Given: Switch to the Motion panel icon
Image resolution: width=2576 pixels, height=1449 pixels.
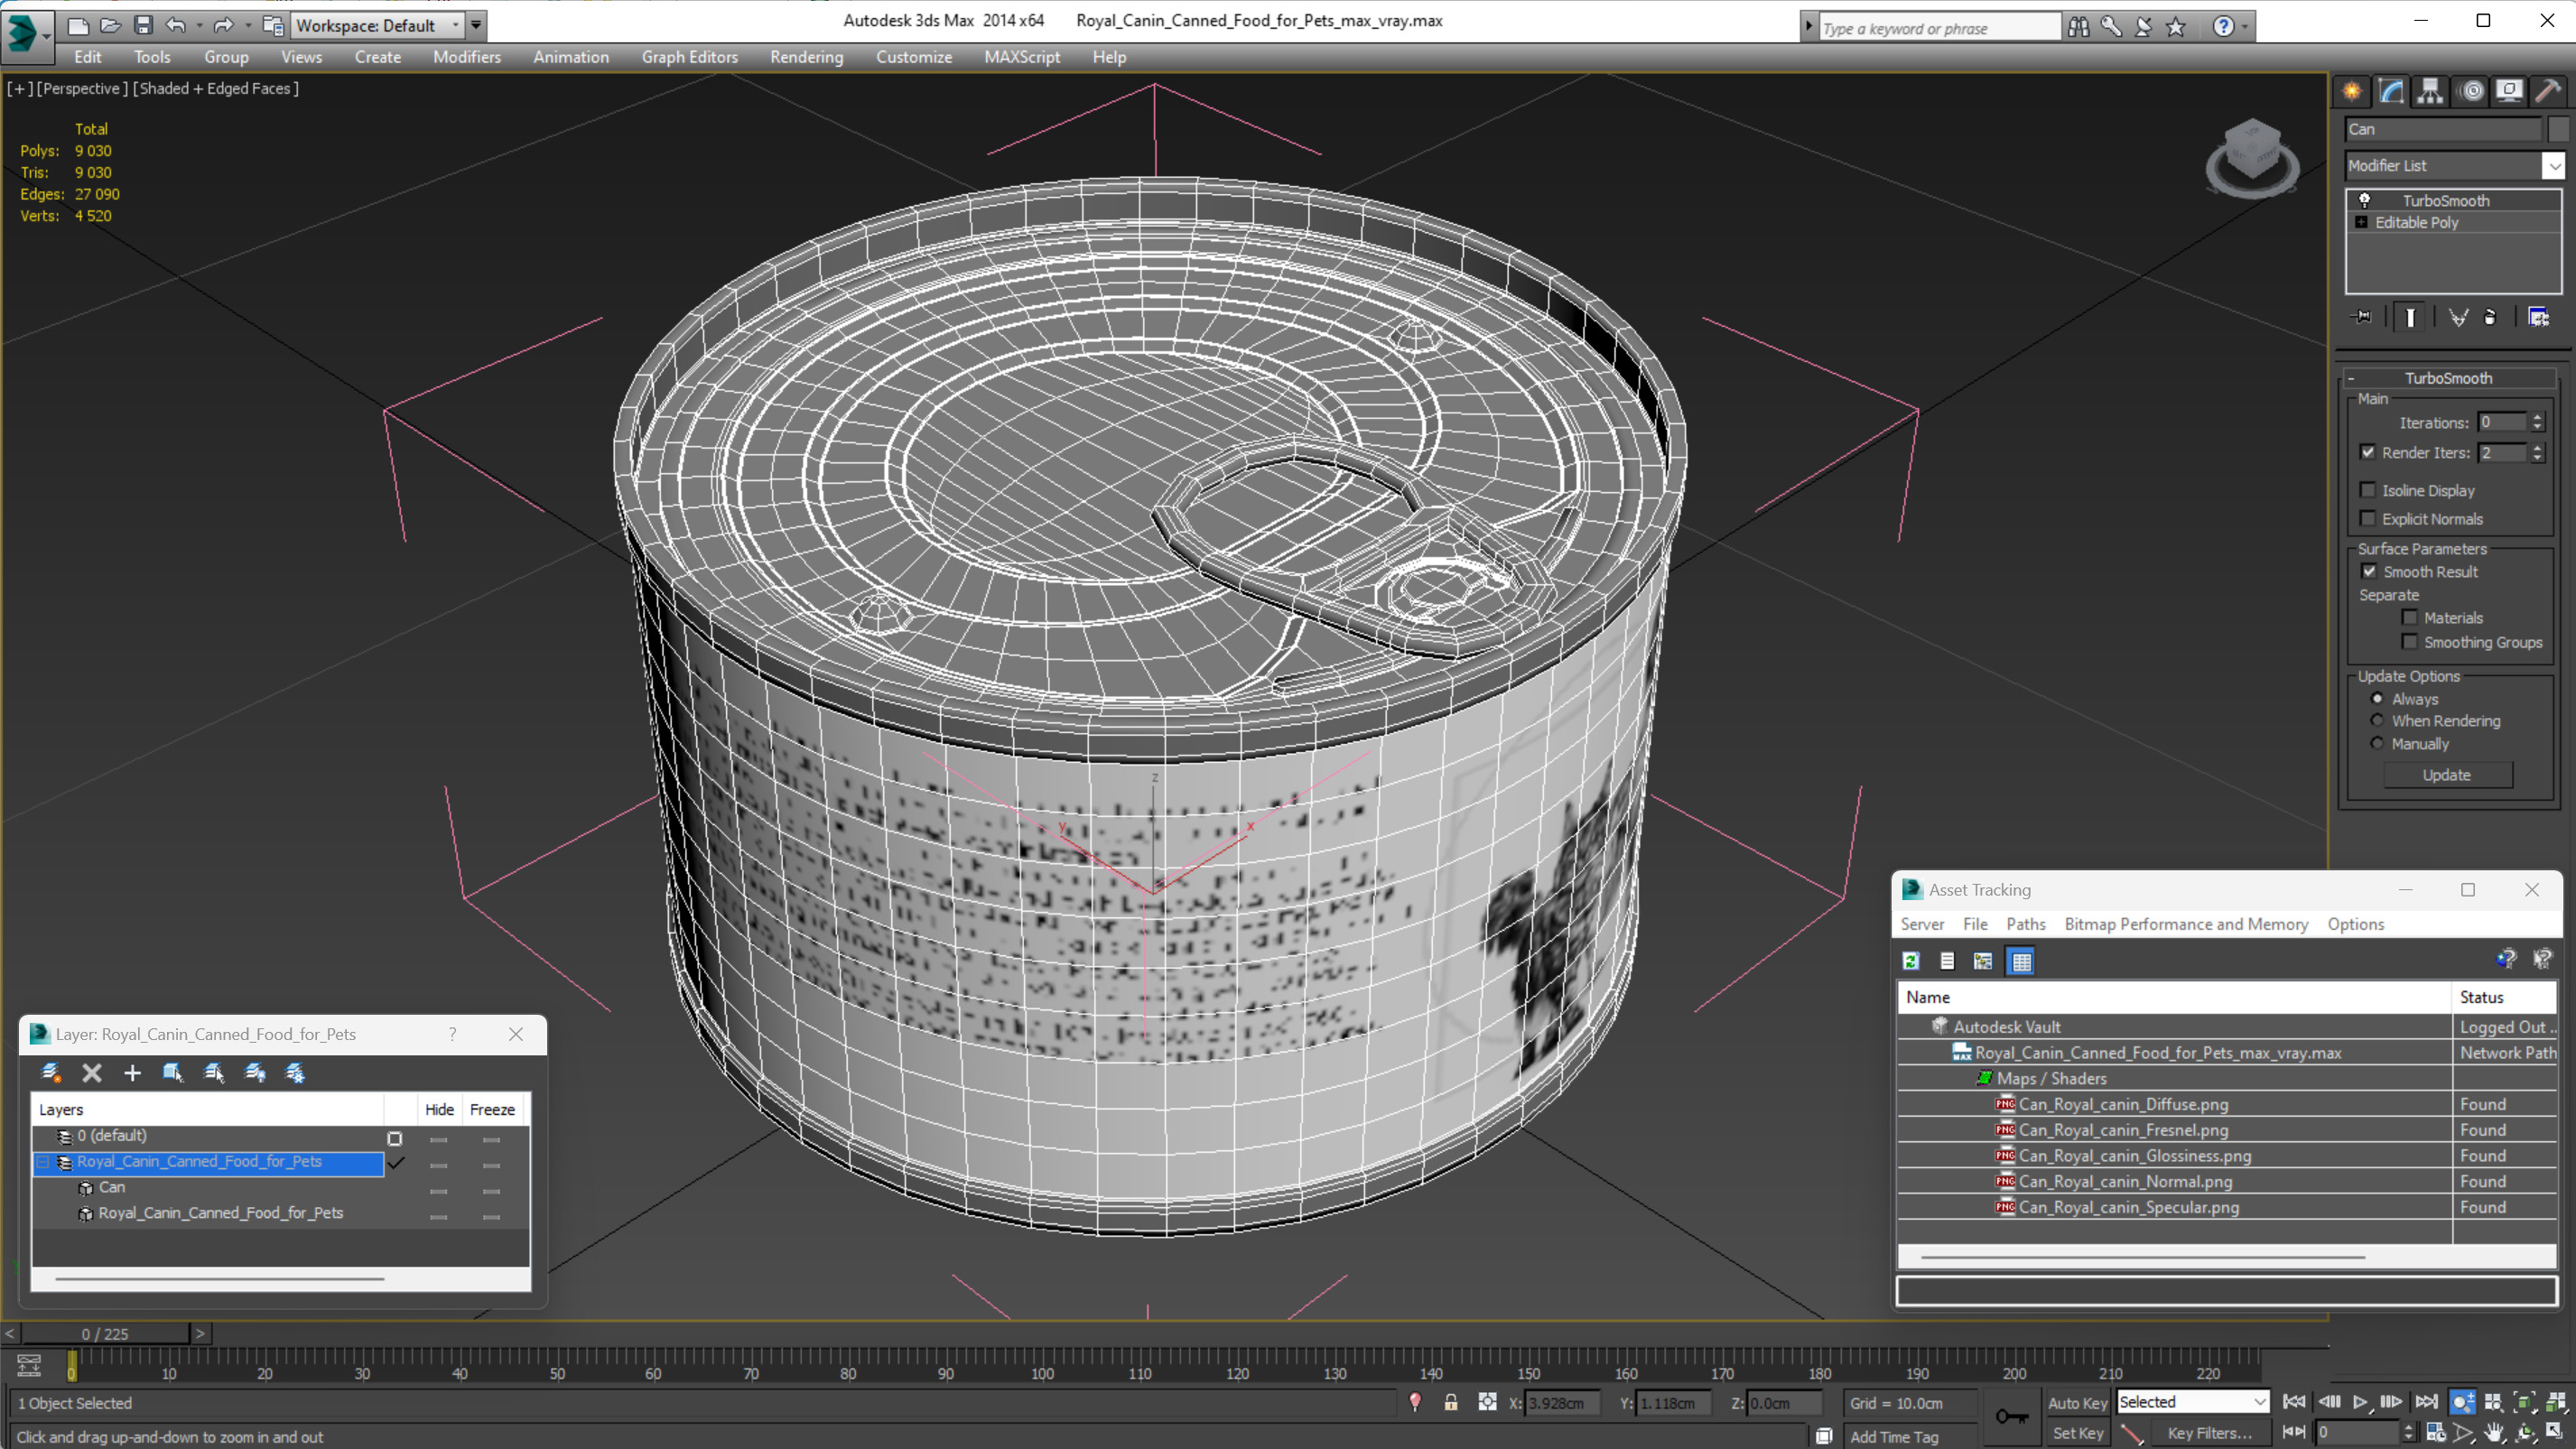Looking at the screenshot, I should tap(2471, 91).
